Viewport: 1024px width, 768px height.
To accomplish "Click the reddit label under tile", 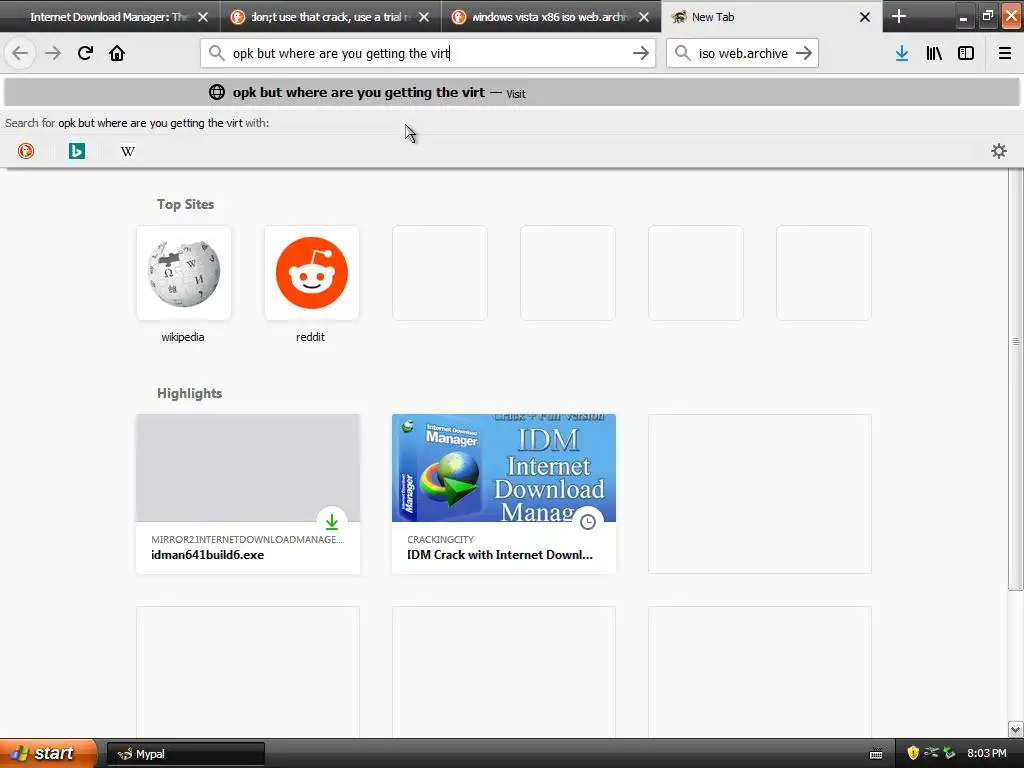I will [x=310, y=337].
